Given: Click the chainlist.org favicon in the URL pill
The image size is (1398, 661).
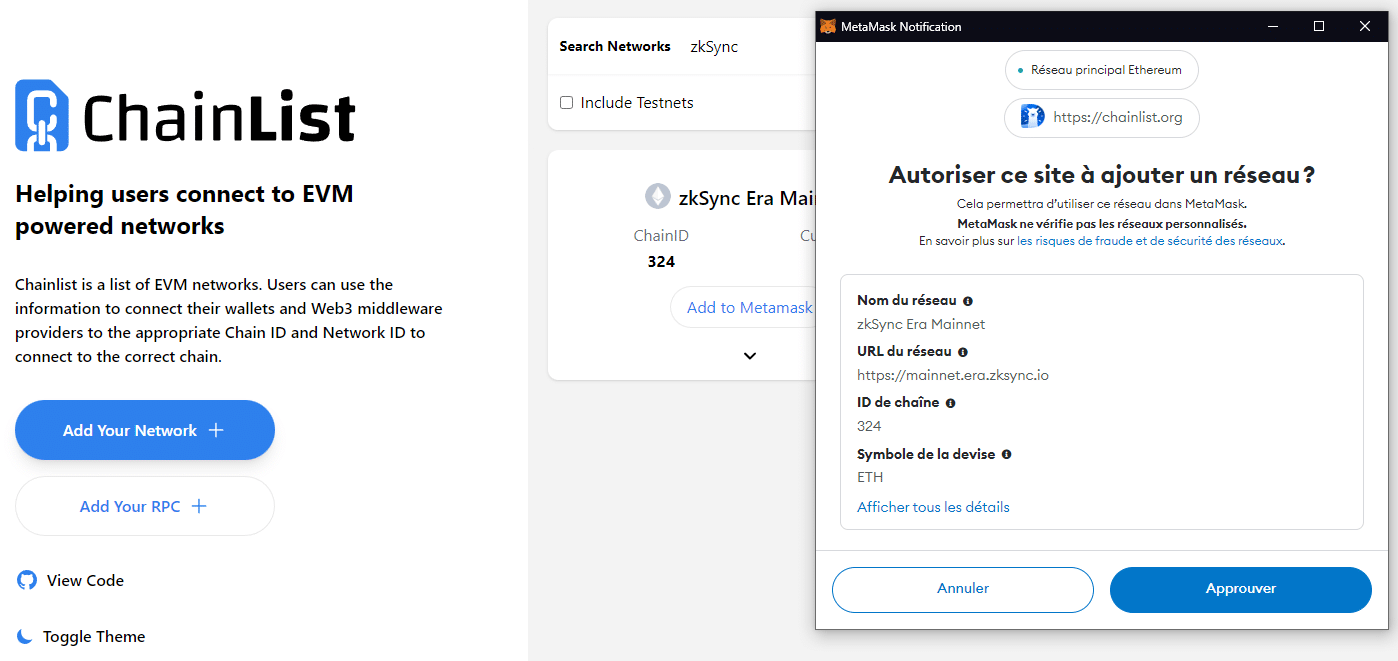Looking at the screenshot, I should click(1031, 117).
